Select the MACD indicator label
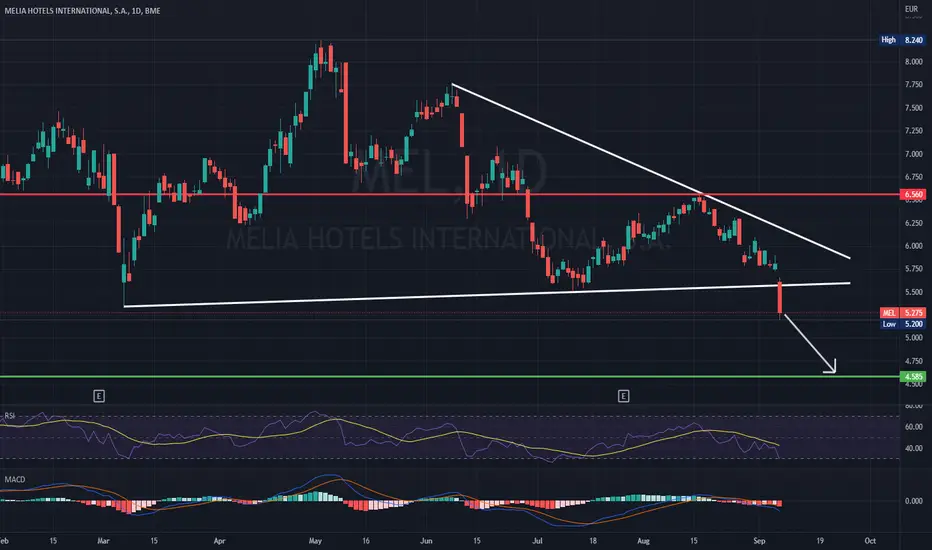This screenshot has height=550, width=932. (15, 479)
